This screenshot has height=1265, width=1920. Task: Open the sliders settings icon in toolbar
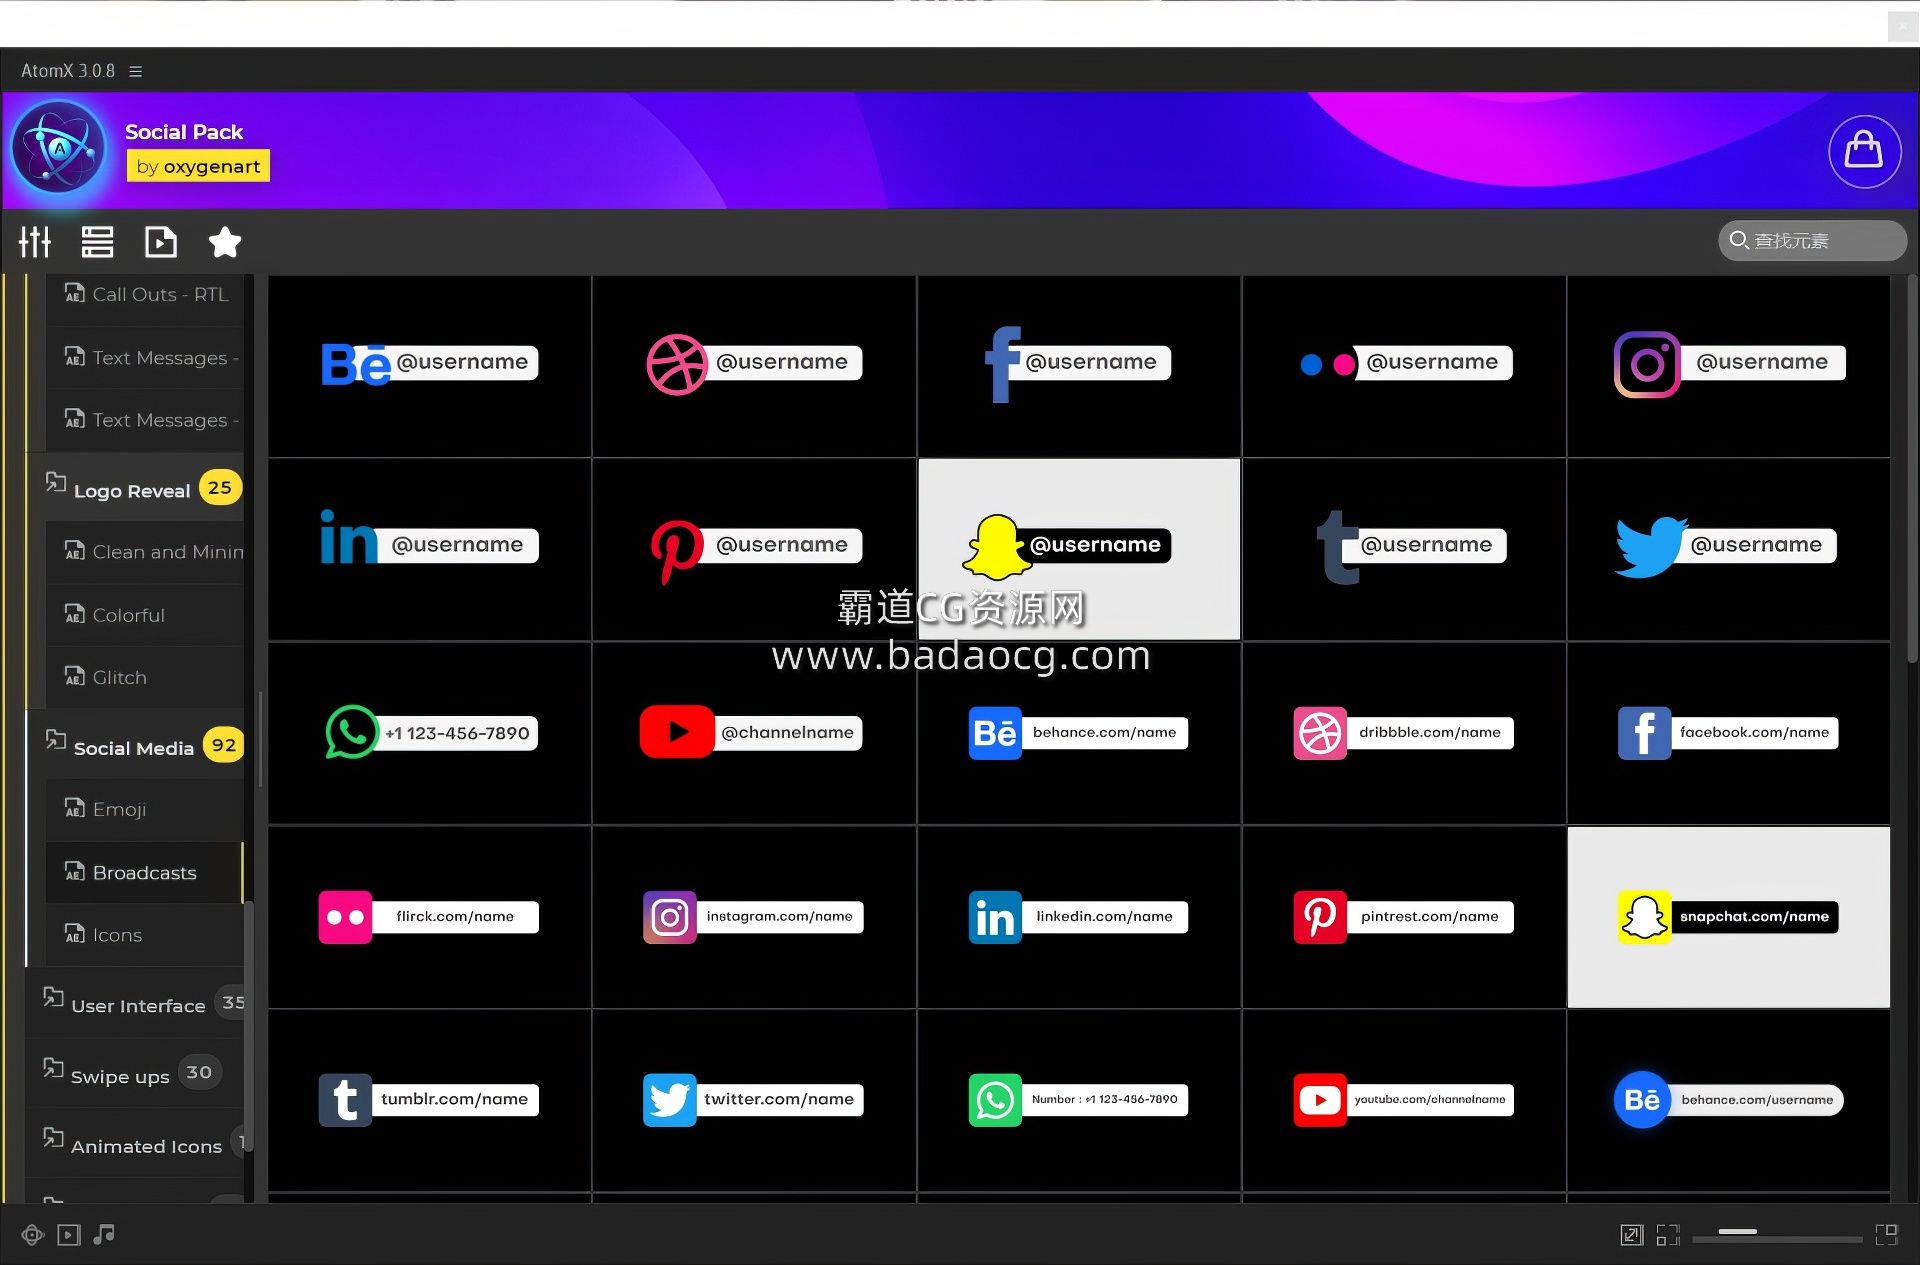click(35, 242)
